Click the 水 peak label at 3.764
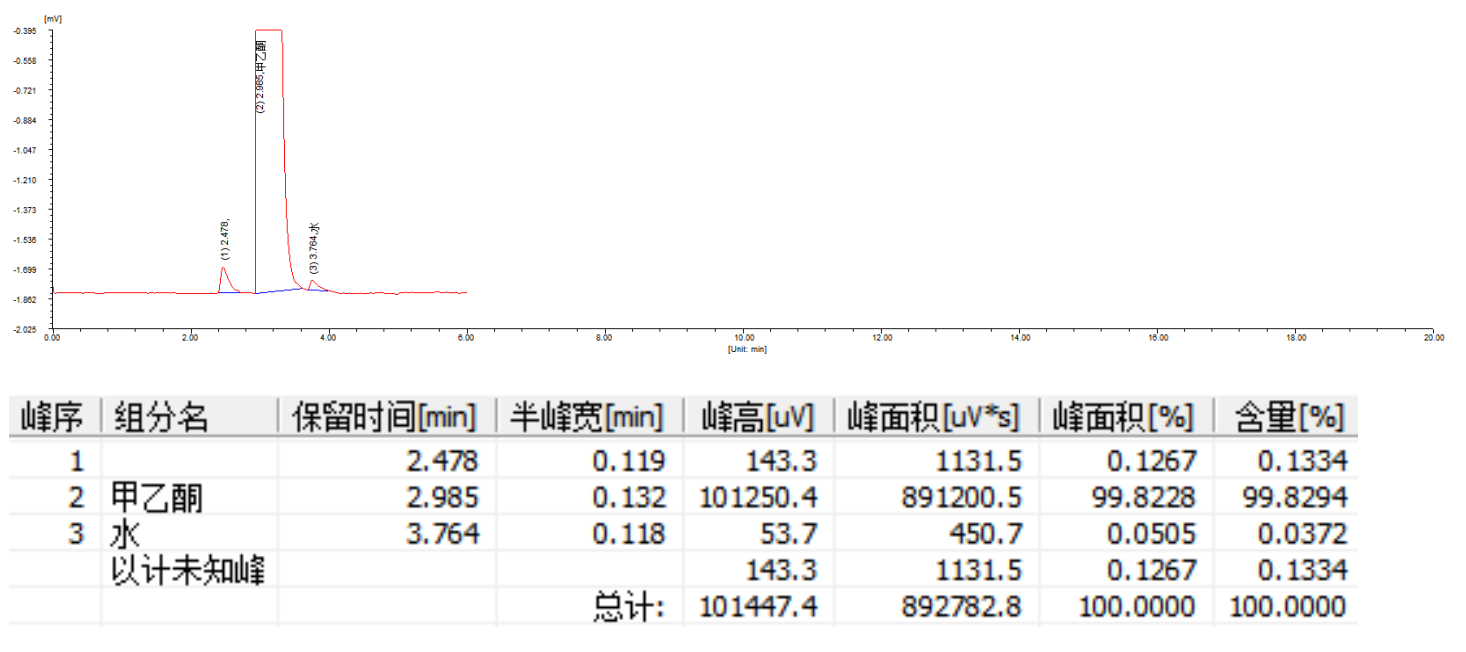 [x=314, y=248]
